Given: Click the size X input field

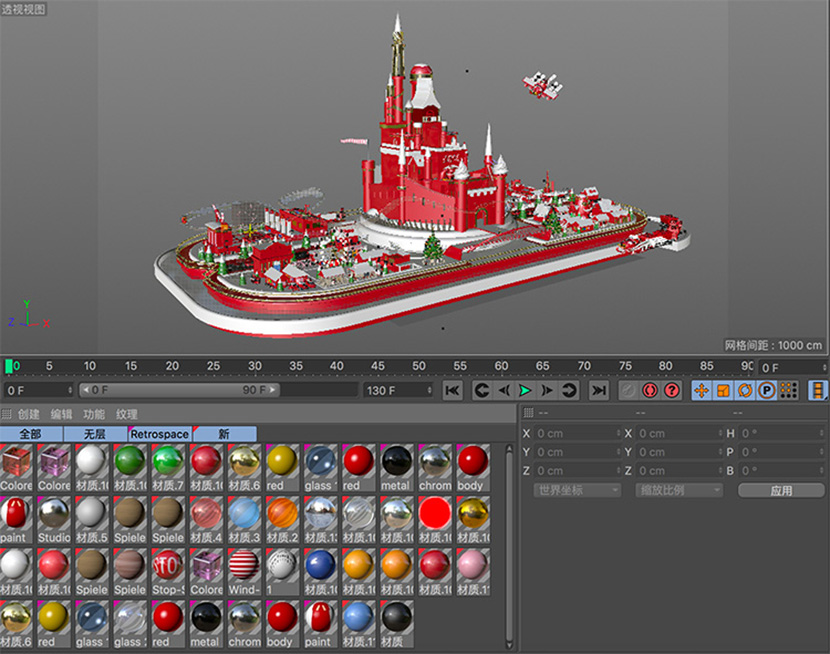Looking at the screenshot, I should click(679, 433).
